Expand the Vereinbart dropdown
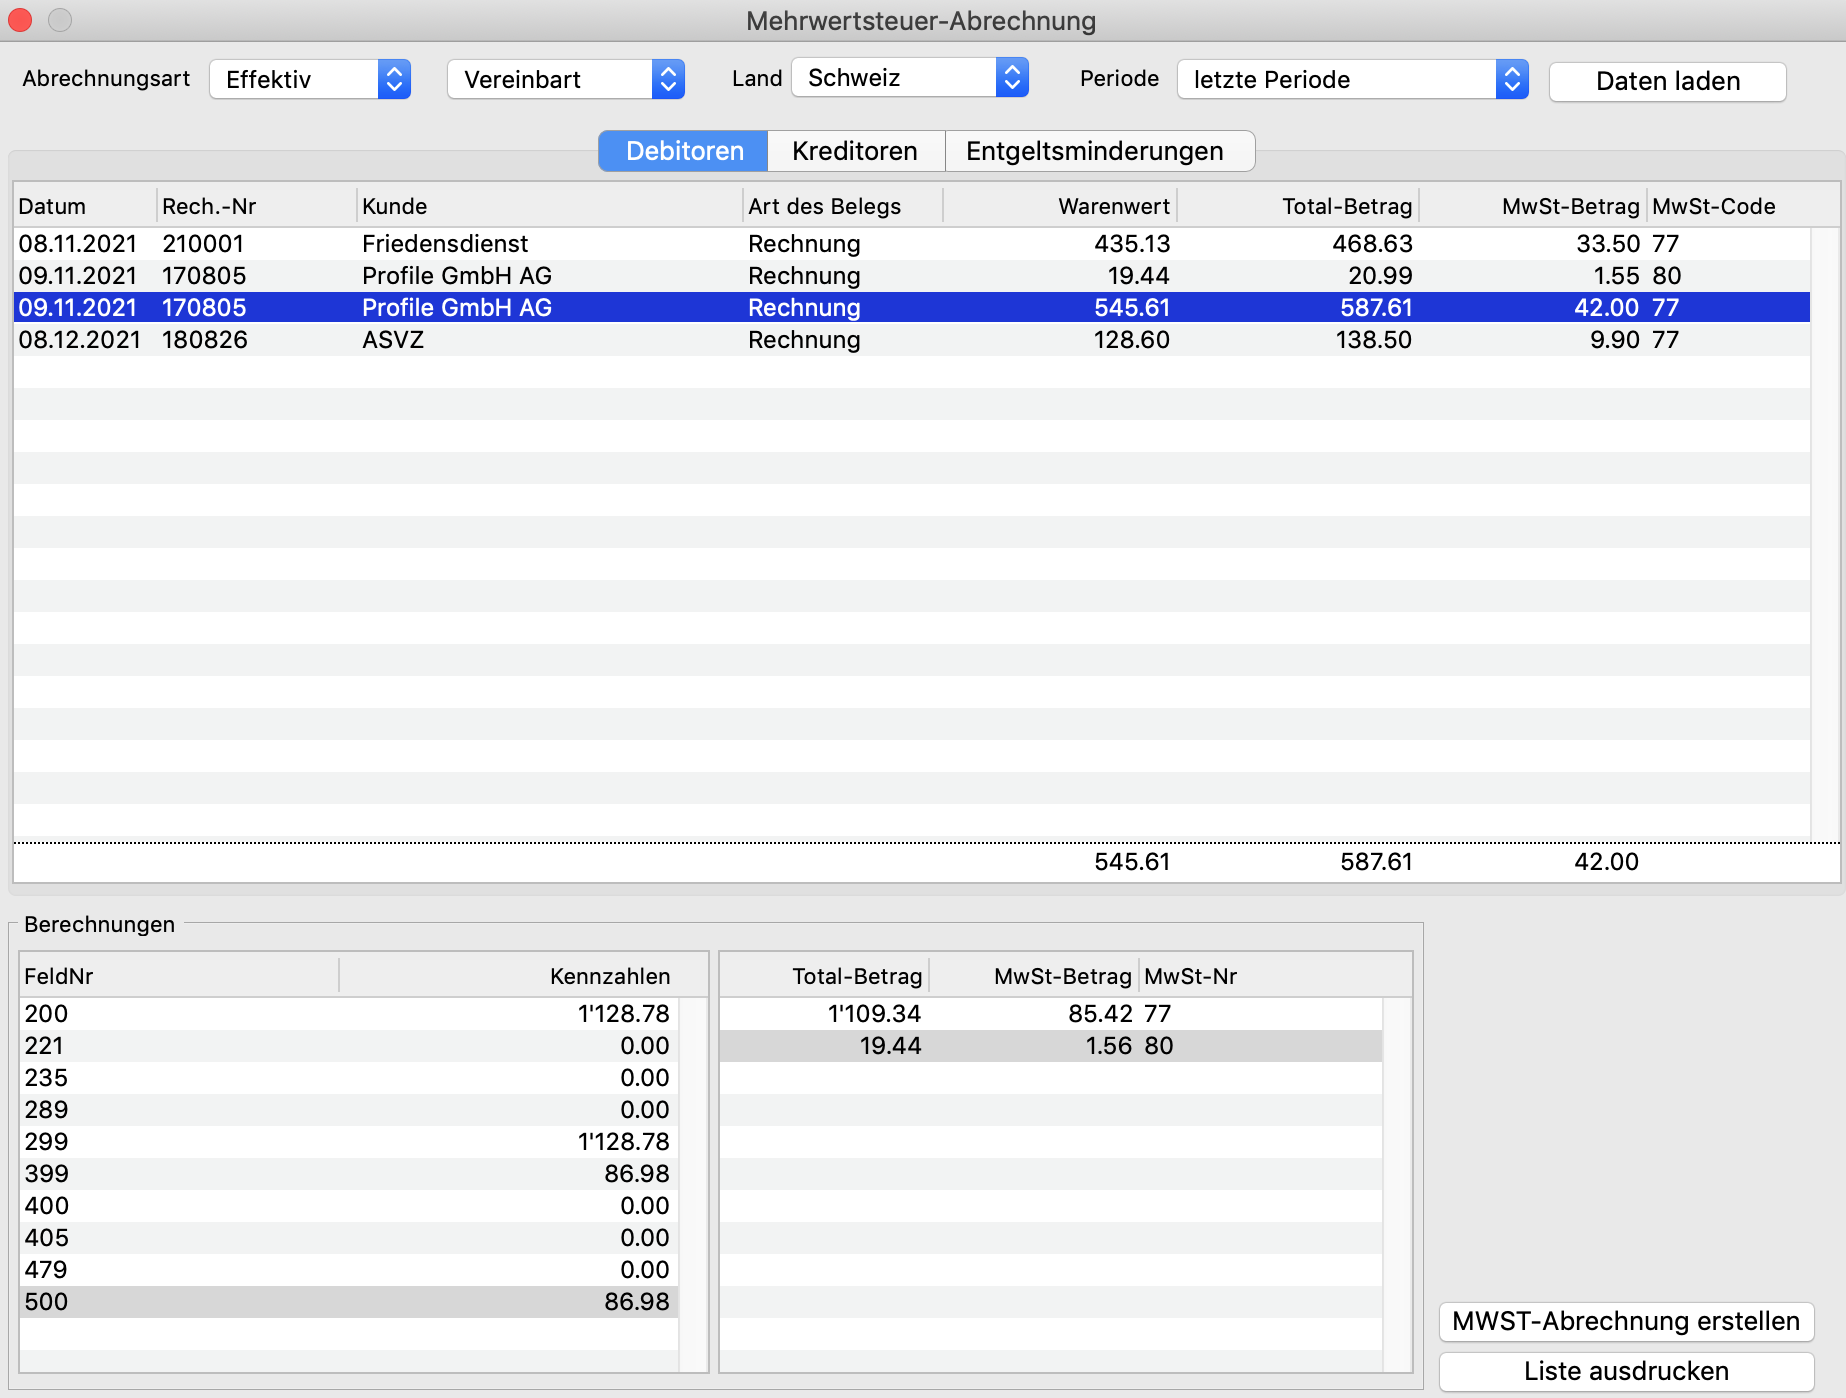The image size is (1846, 1398). tap(565, 80)
